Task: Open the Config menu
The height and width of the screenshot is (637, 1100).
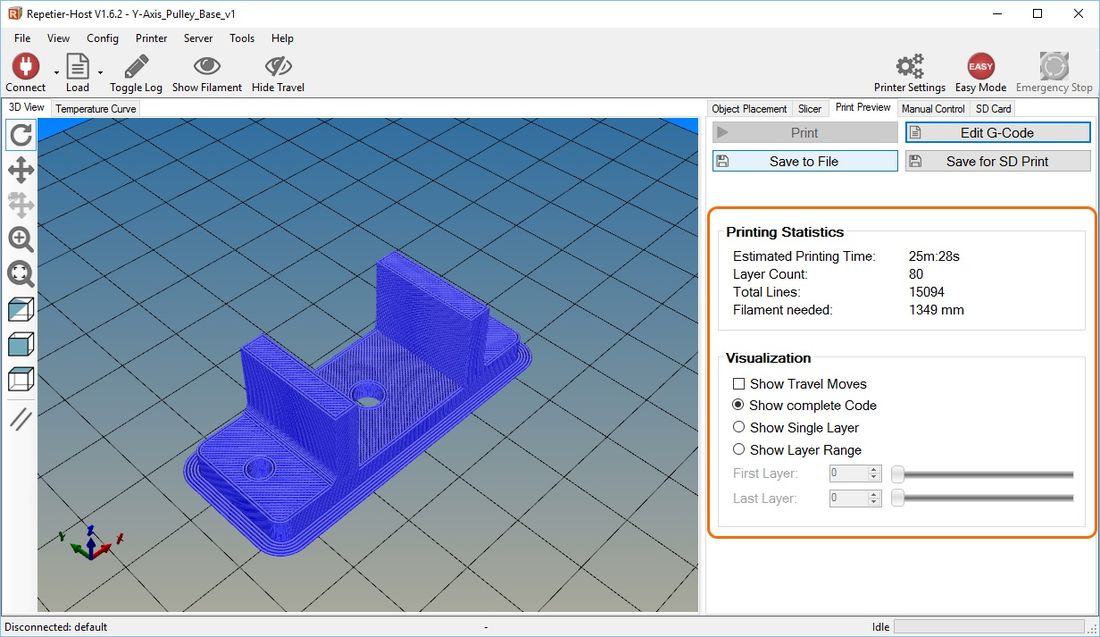Action: click(102, 38)
